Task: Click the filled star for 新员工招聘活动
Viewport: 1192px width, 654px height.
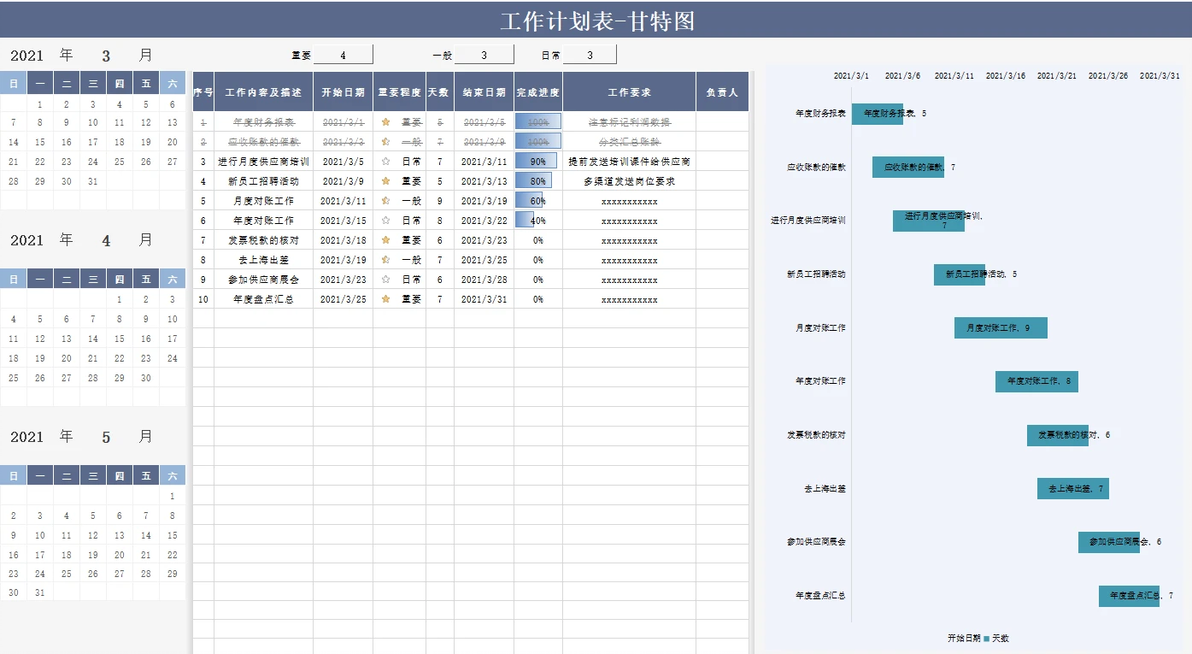Action: [385, 181]
